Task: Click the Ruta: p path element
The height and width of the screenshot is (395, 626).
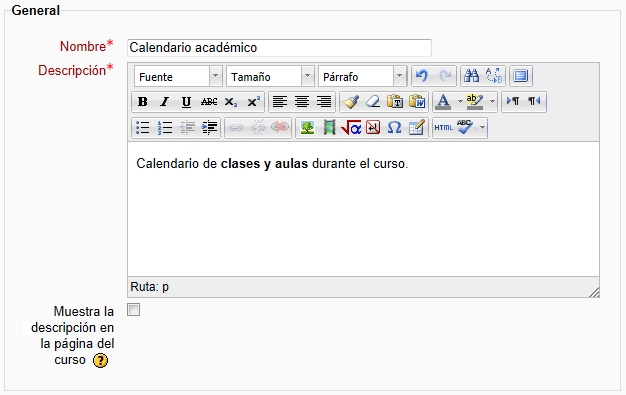Action: (x=165, y=287)
